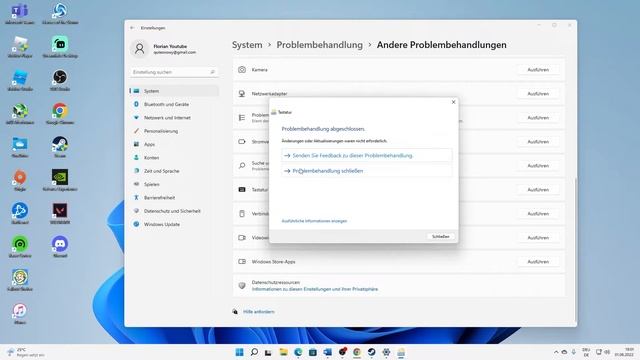Open the Discord desktop shortcut

click(60, 247)
